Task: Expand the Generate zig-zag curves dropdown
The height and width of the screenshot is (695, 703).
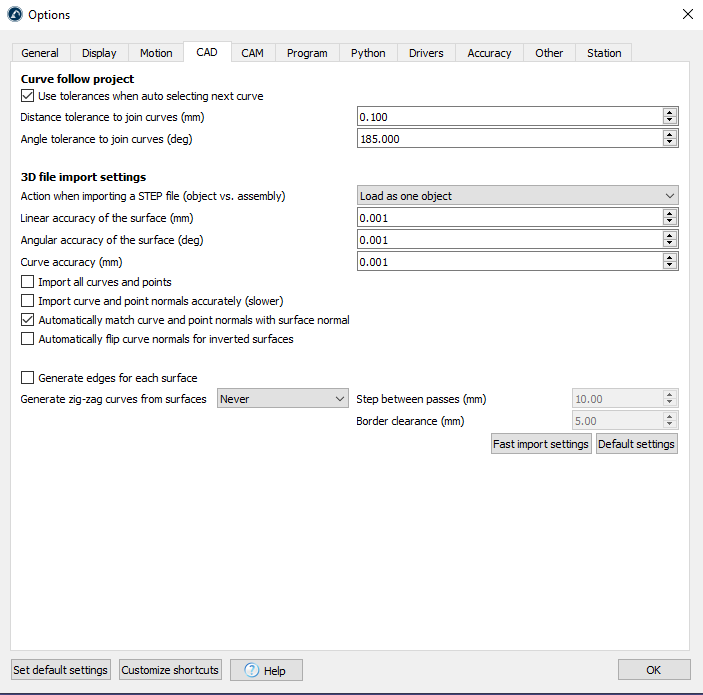Action: (x=282, y=399)
